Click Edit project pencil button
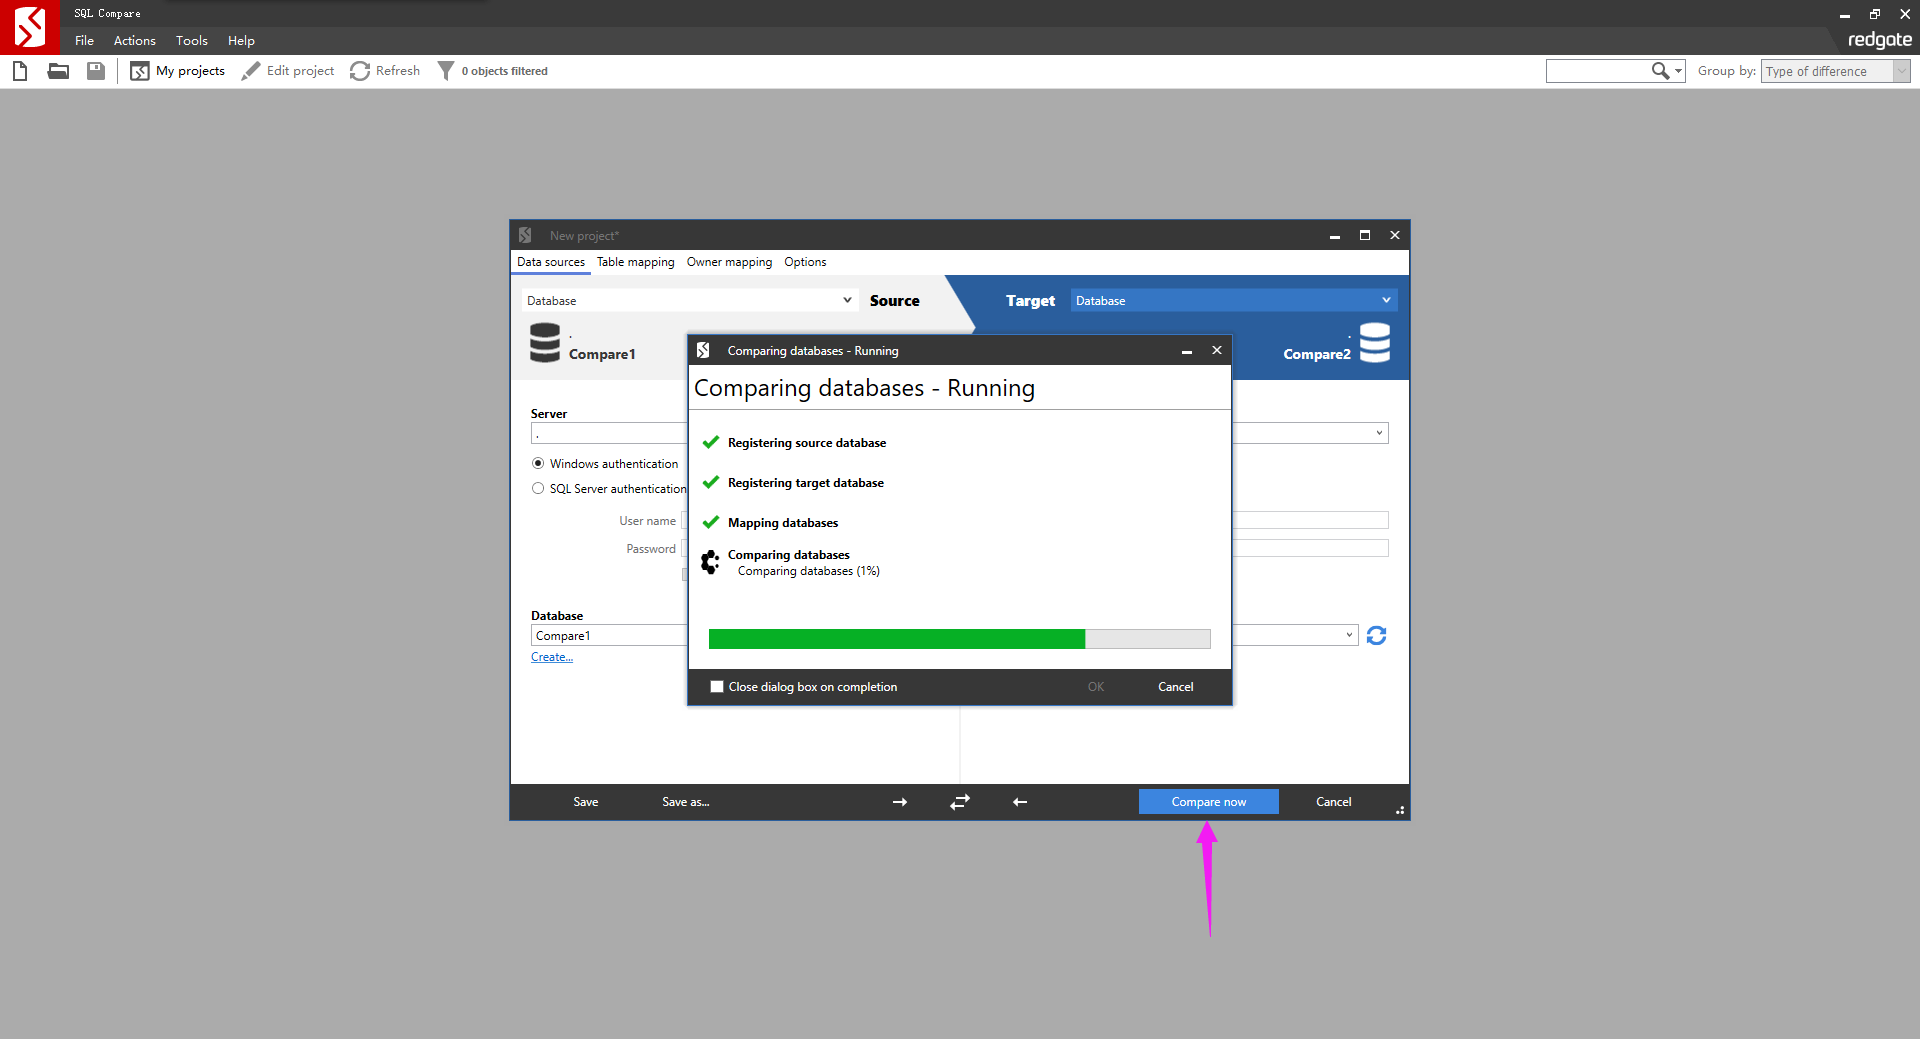The height and width of the screenshot is (1039, 1920). (x=288, y=71)
